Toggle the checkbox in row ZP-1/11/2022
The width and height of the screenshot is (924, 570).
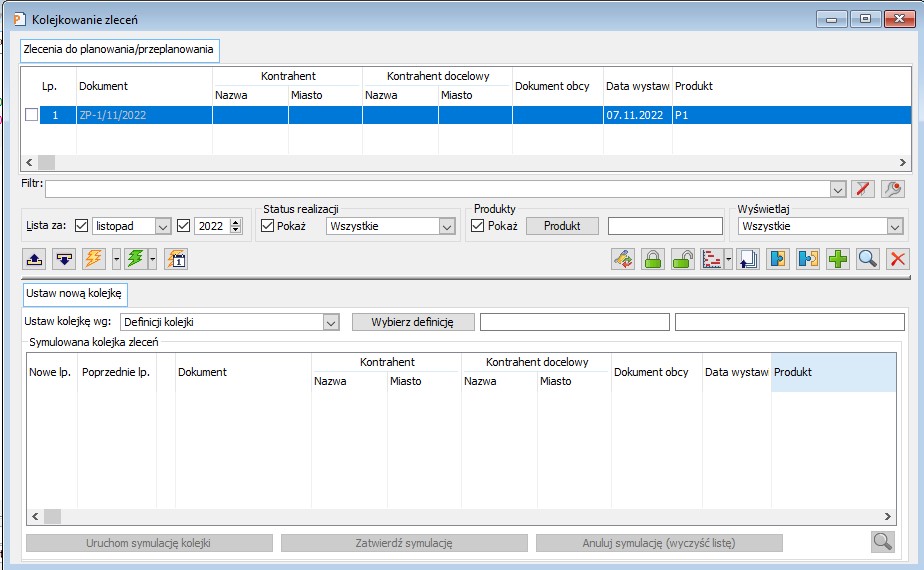32,115
